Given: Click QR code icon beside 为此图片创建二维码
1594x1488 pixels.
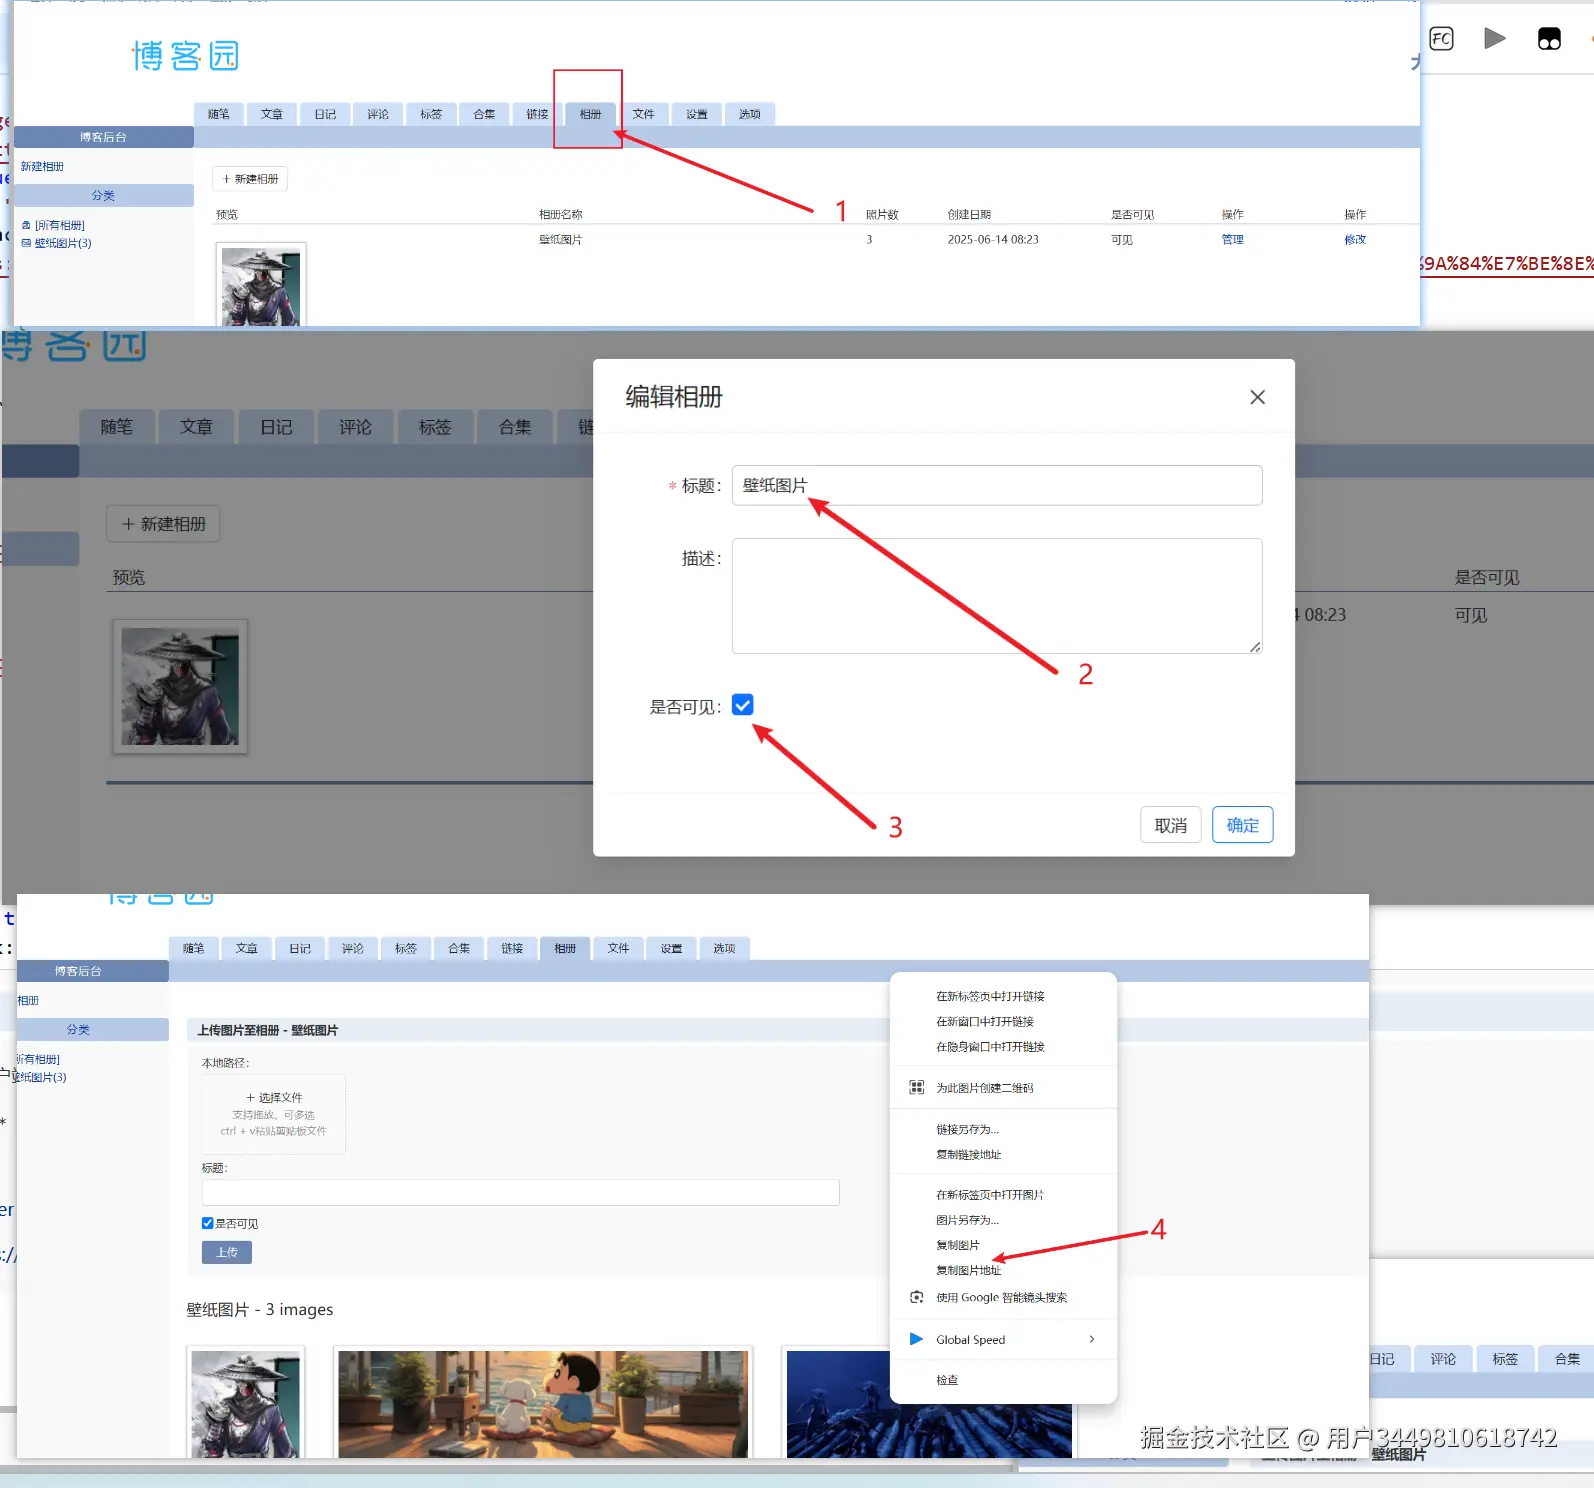Looking at the screenshot, I should tap(916, 1087).
